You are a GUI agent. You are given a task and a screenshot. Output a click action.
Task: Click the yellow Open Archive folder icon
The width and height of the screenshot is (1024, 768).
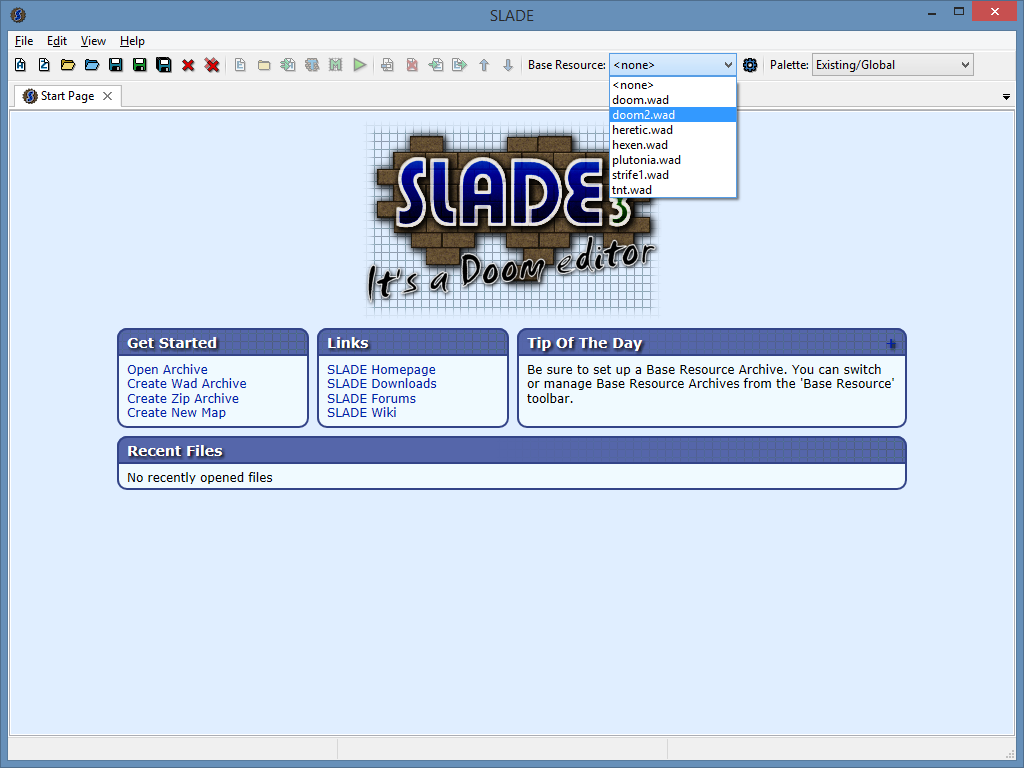68,65
